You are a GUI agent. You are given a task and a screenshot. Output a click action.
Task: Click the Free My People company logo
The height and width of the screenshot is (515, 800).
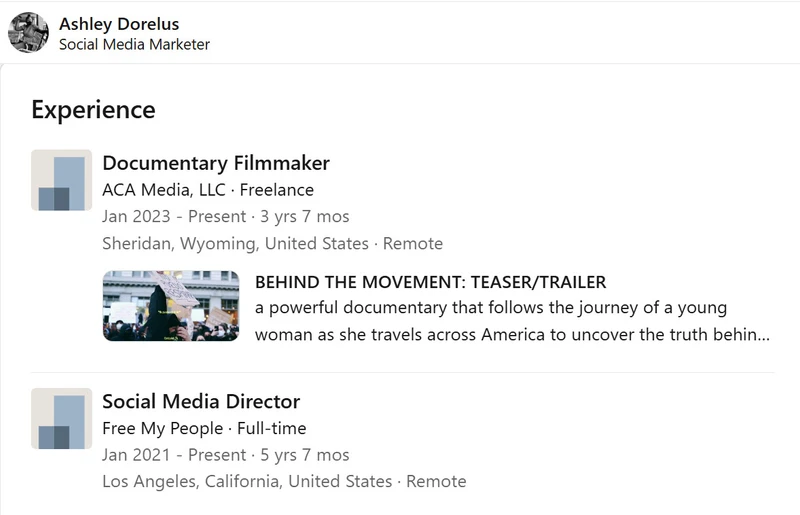[x=61, y=419]
